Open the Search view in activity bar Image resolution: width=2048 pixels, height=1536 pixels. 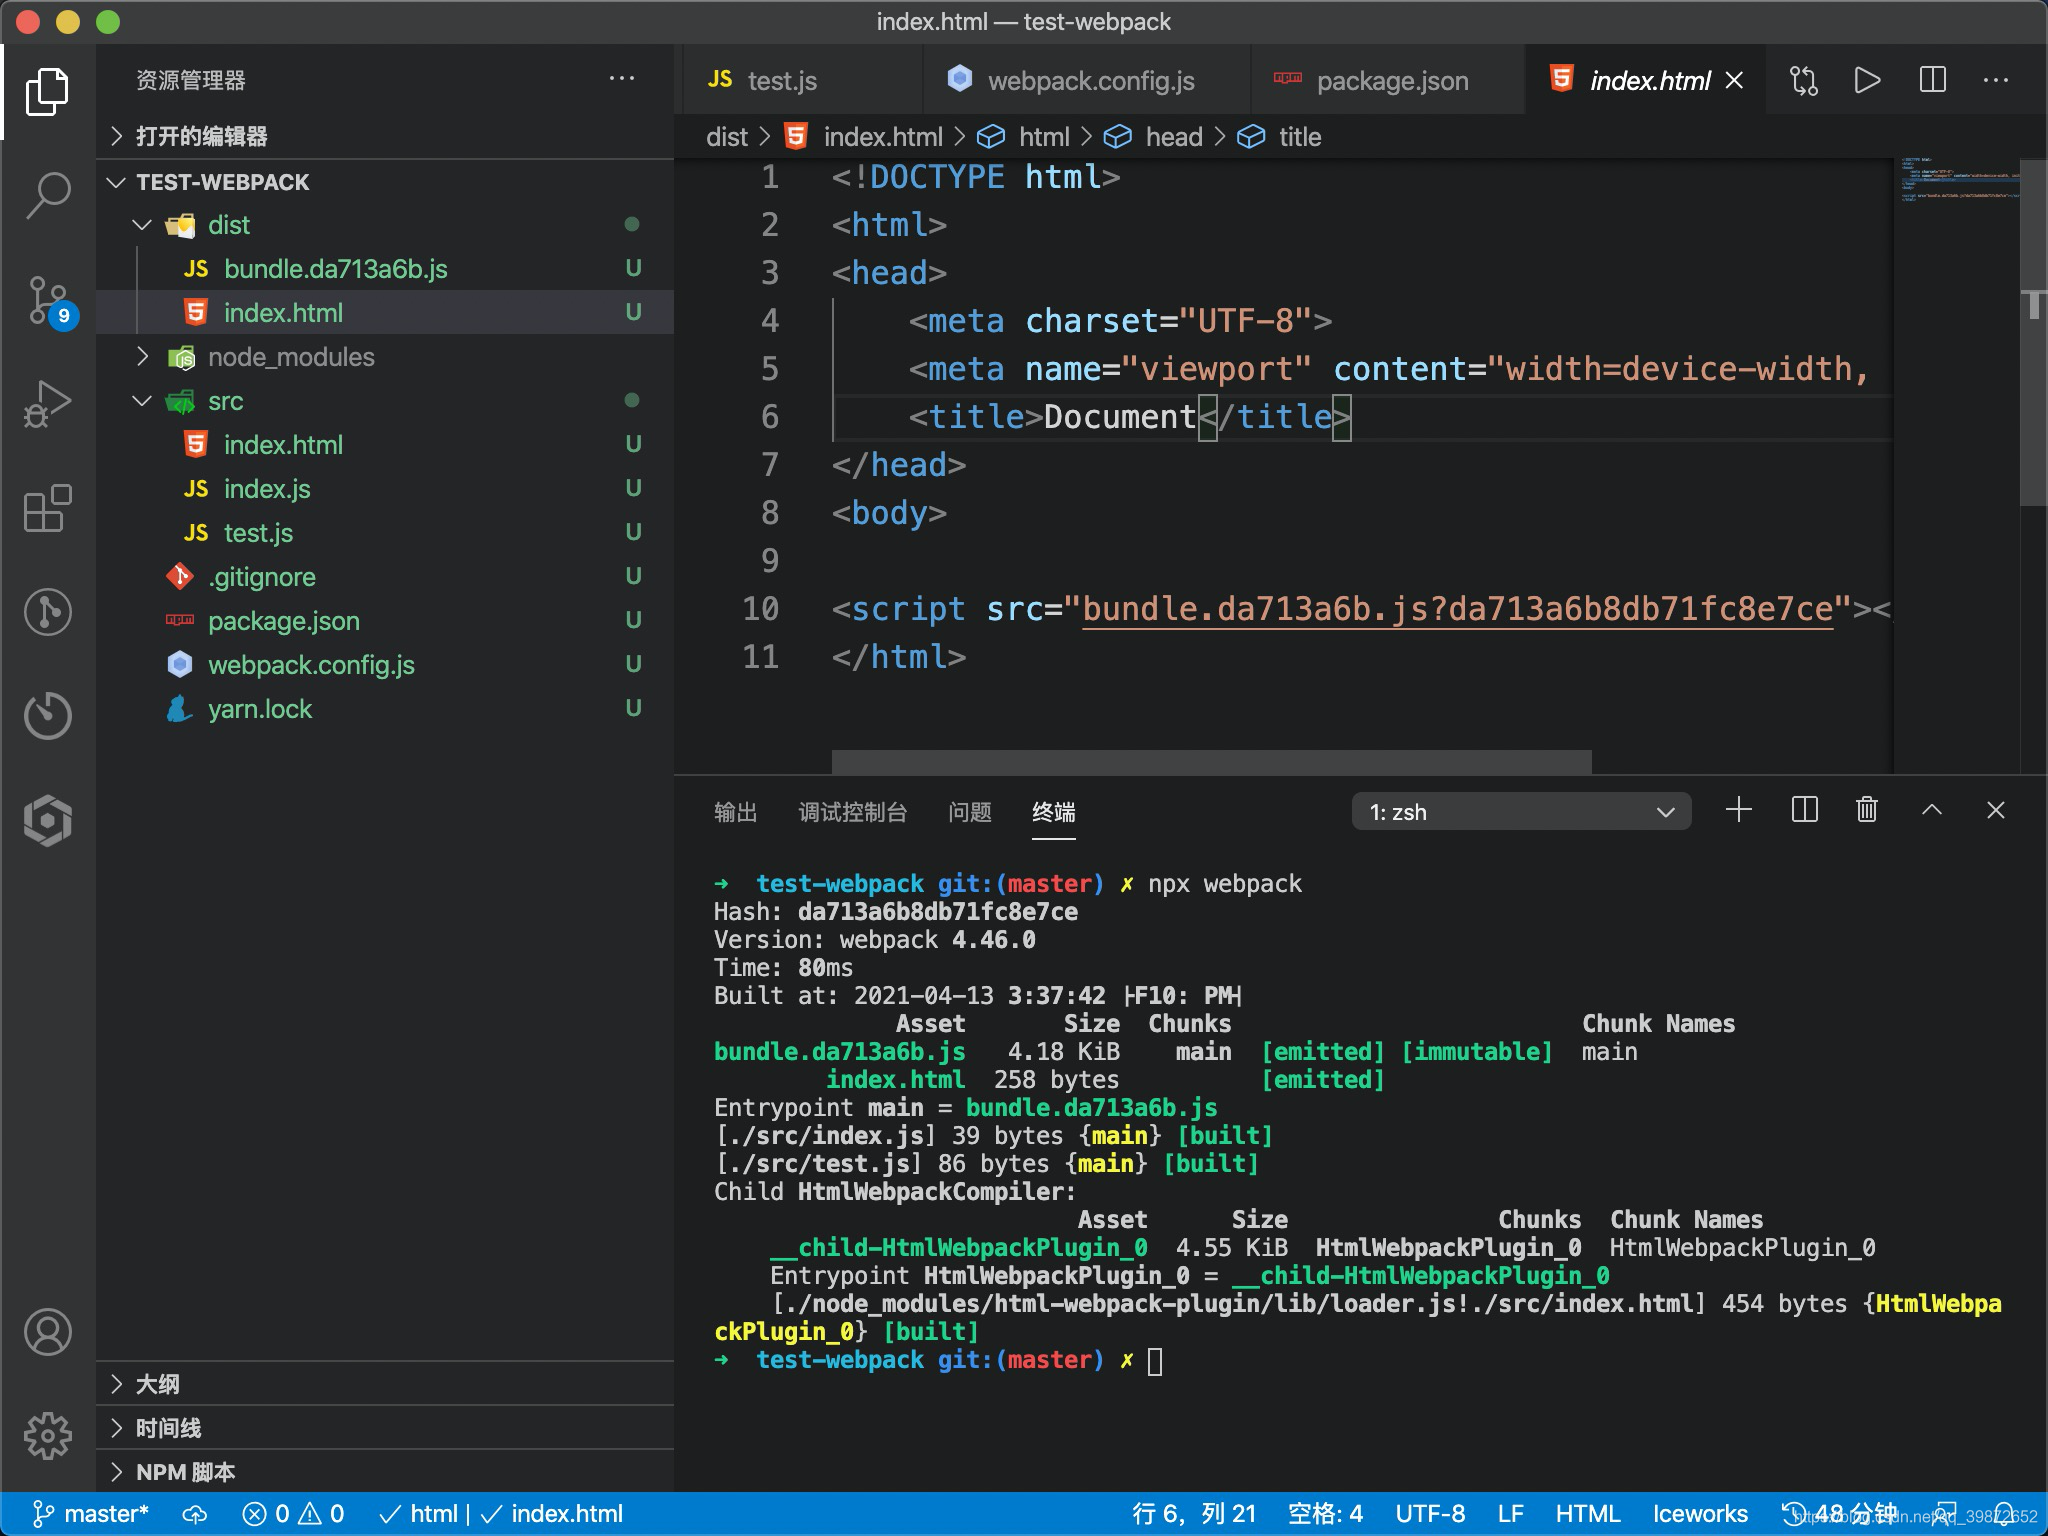[47, 195]
